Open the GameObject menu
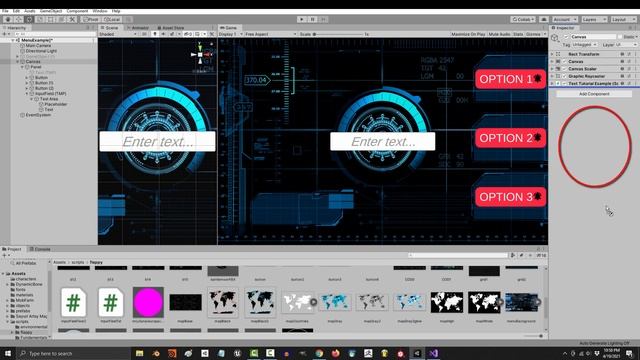Image resolution: width=640 pixels, height=360 pixels. [x=51, y=11]
